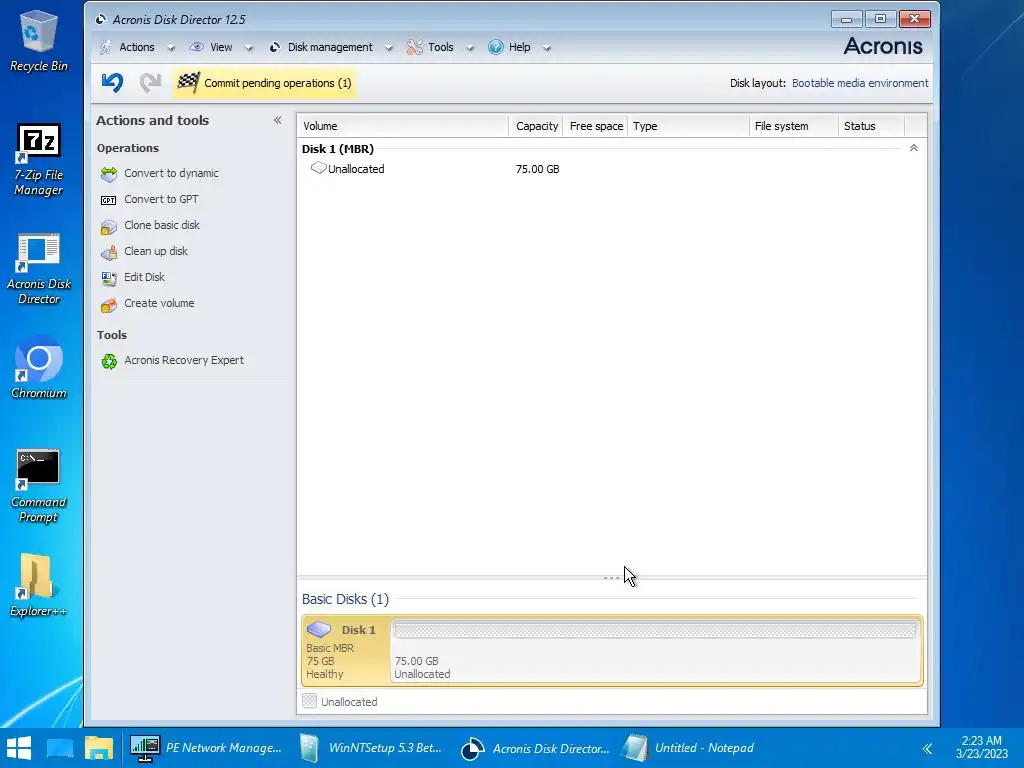Select the Command Prompt desktop icon
The height and width of the screenshot is (768, 1024).
pos(39,487)
